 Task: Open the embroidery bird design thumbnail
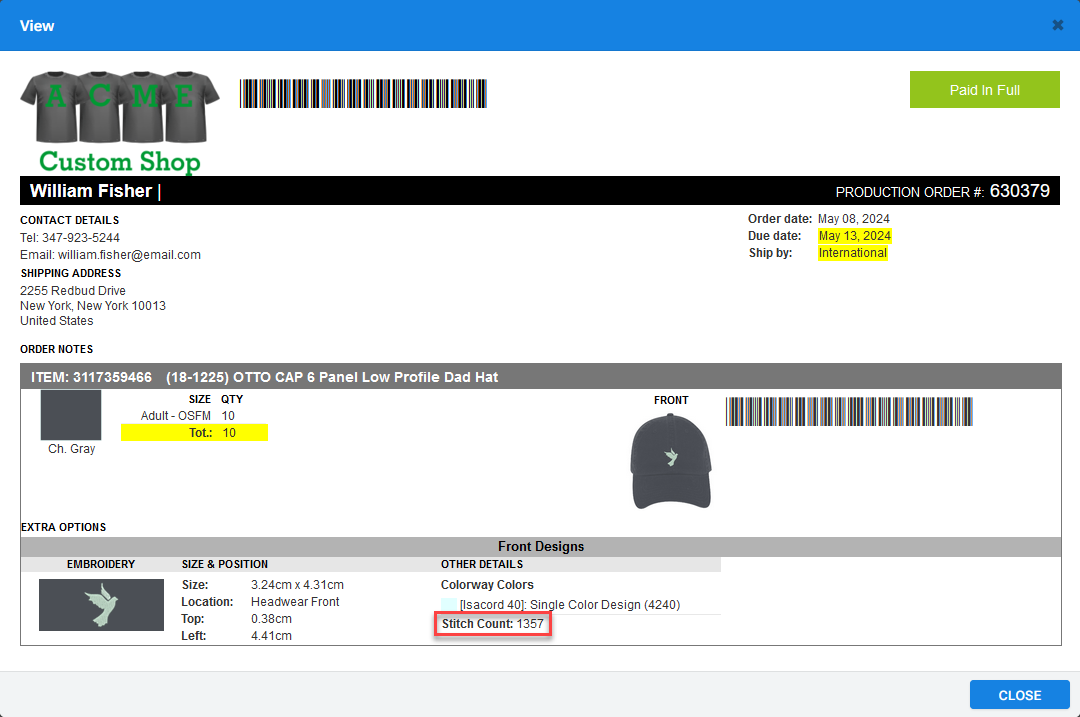[101, 605]
